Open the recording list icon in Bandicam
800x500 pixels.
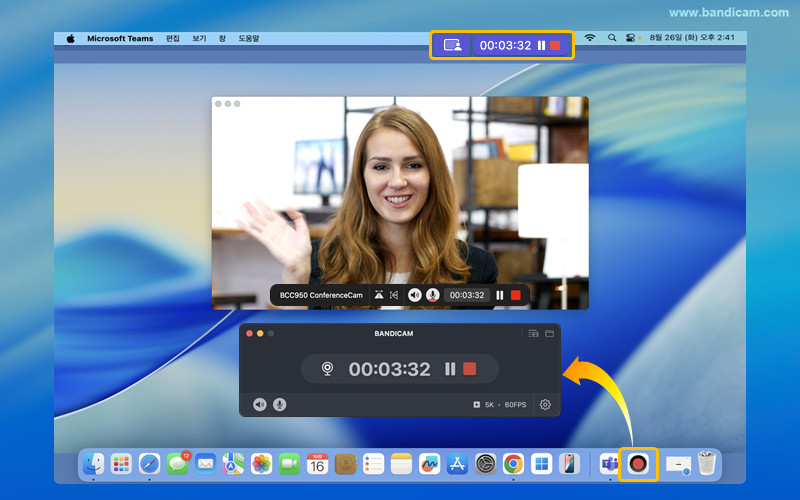point(533,333)
